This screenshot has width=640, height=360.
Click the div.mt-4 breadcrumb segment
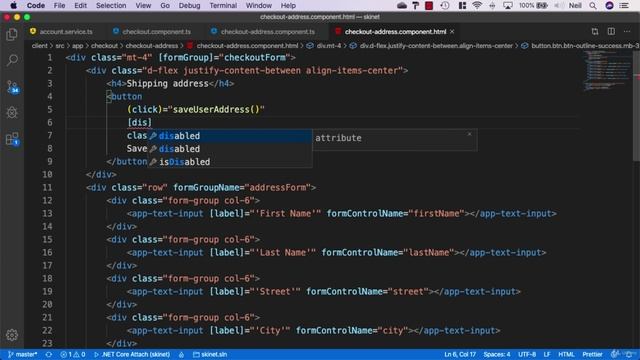click(329, 46)
